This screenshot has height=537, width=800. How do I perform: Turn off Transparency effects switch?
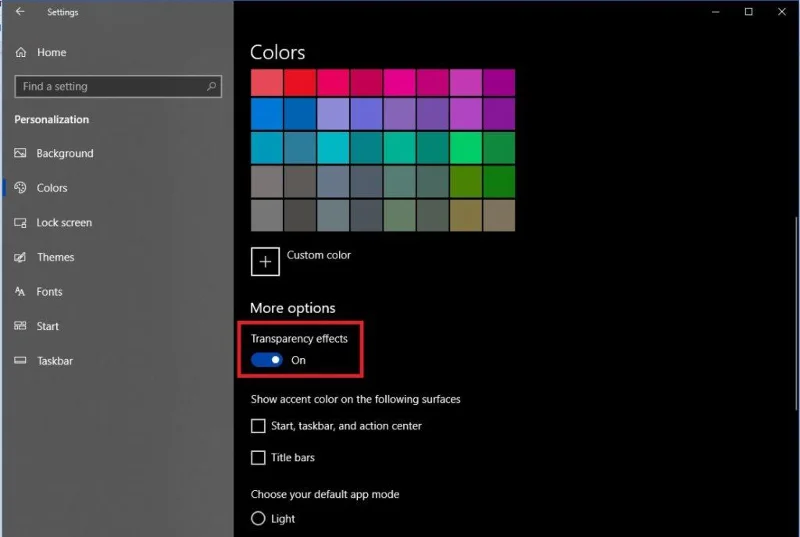(x=266, y=360)
